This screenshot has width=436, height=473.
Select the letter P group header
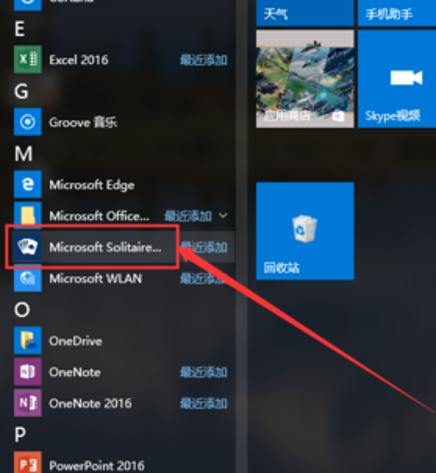coord(20,435)
